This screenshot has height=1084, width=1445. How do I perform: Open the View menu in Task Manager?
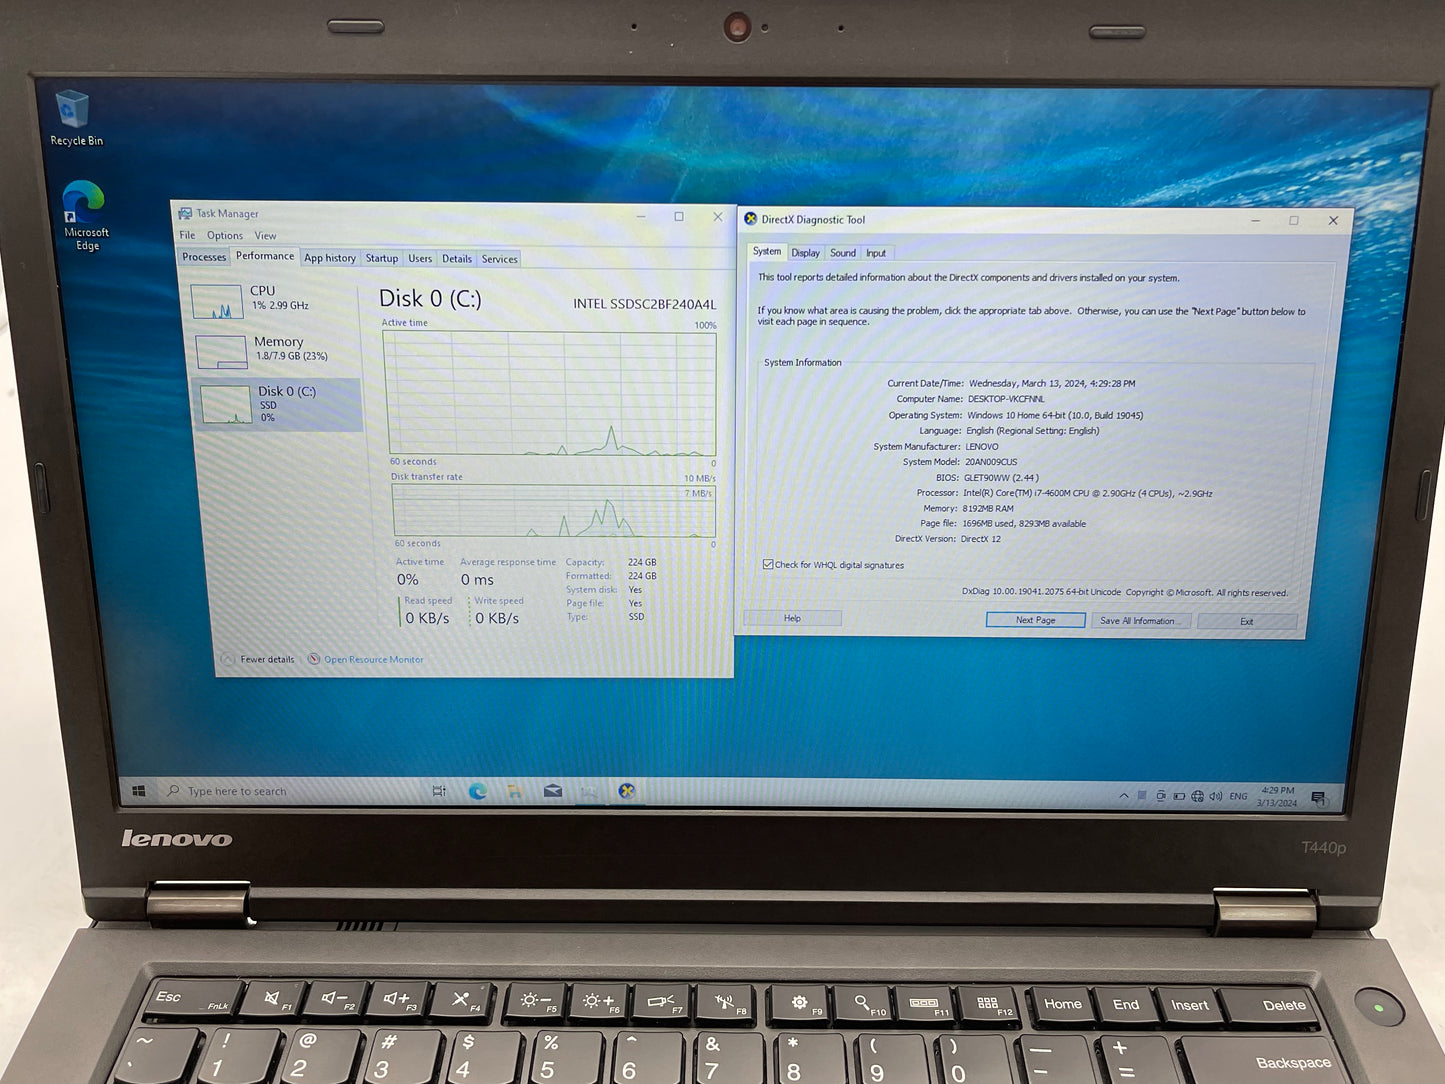point(264,235)
